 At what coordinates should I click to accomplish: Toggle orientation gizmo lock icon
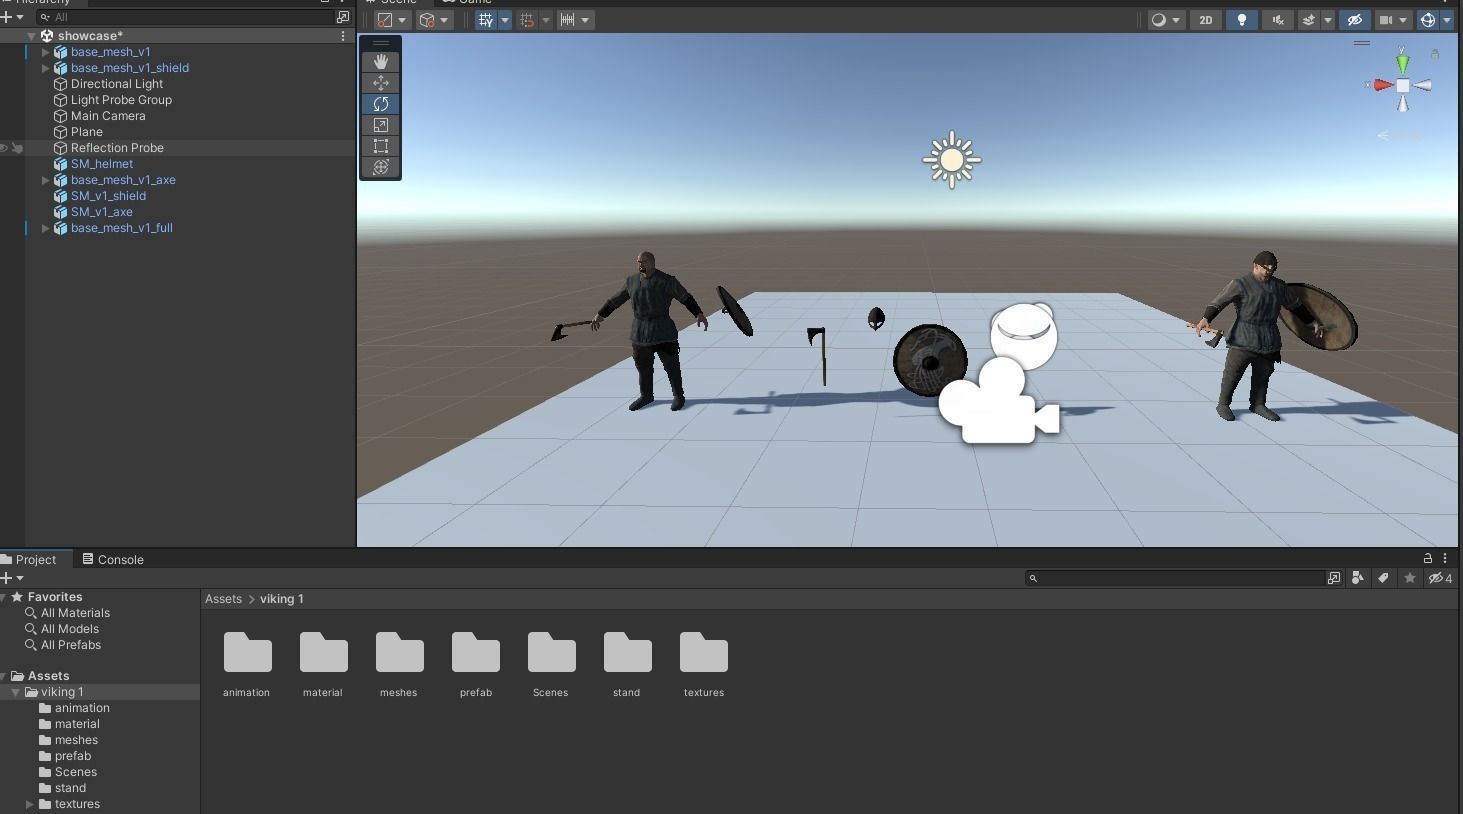[1435, 54]
